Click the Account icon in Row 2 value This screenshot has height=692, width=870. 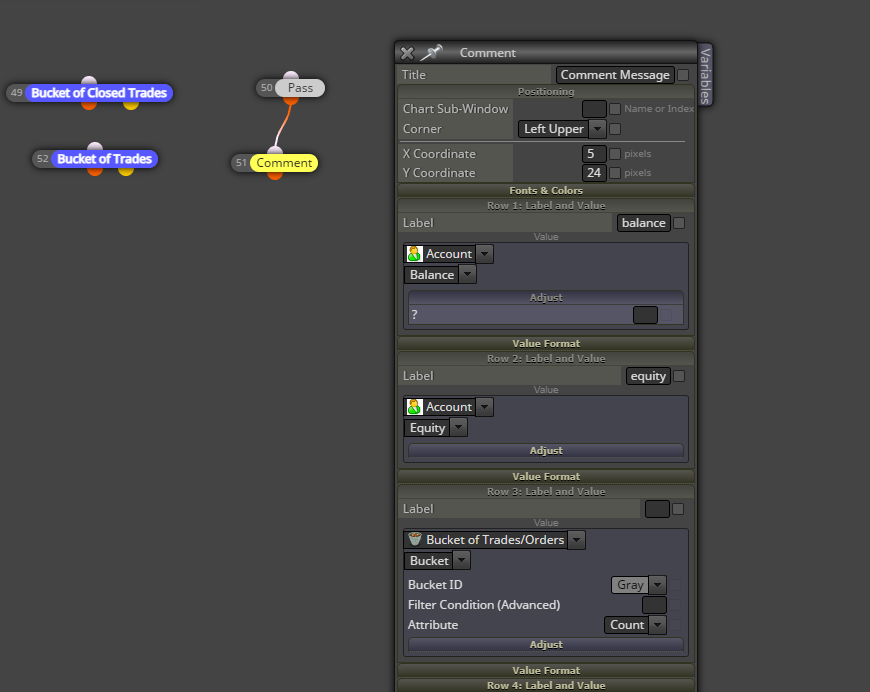pos(414,407)
